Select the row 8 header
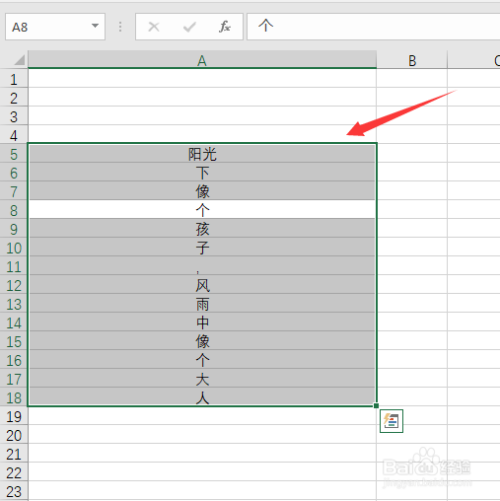Image resolution: width=500 pixels, height=501 pixels. tap(14, 210)
